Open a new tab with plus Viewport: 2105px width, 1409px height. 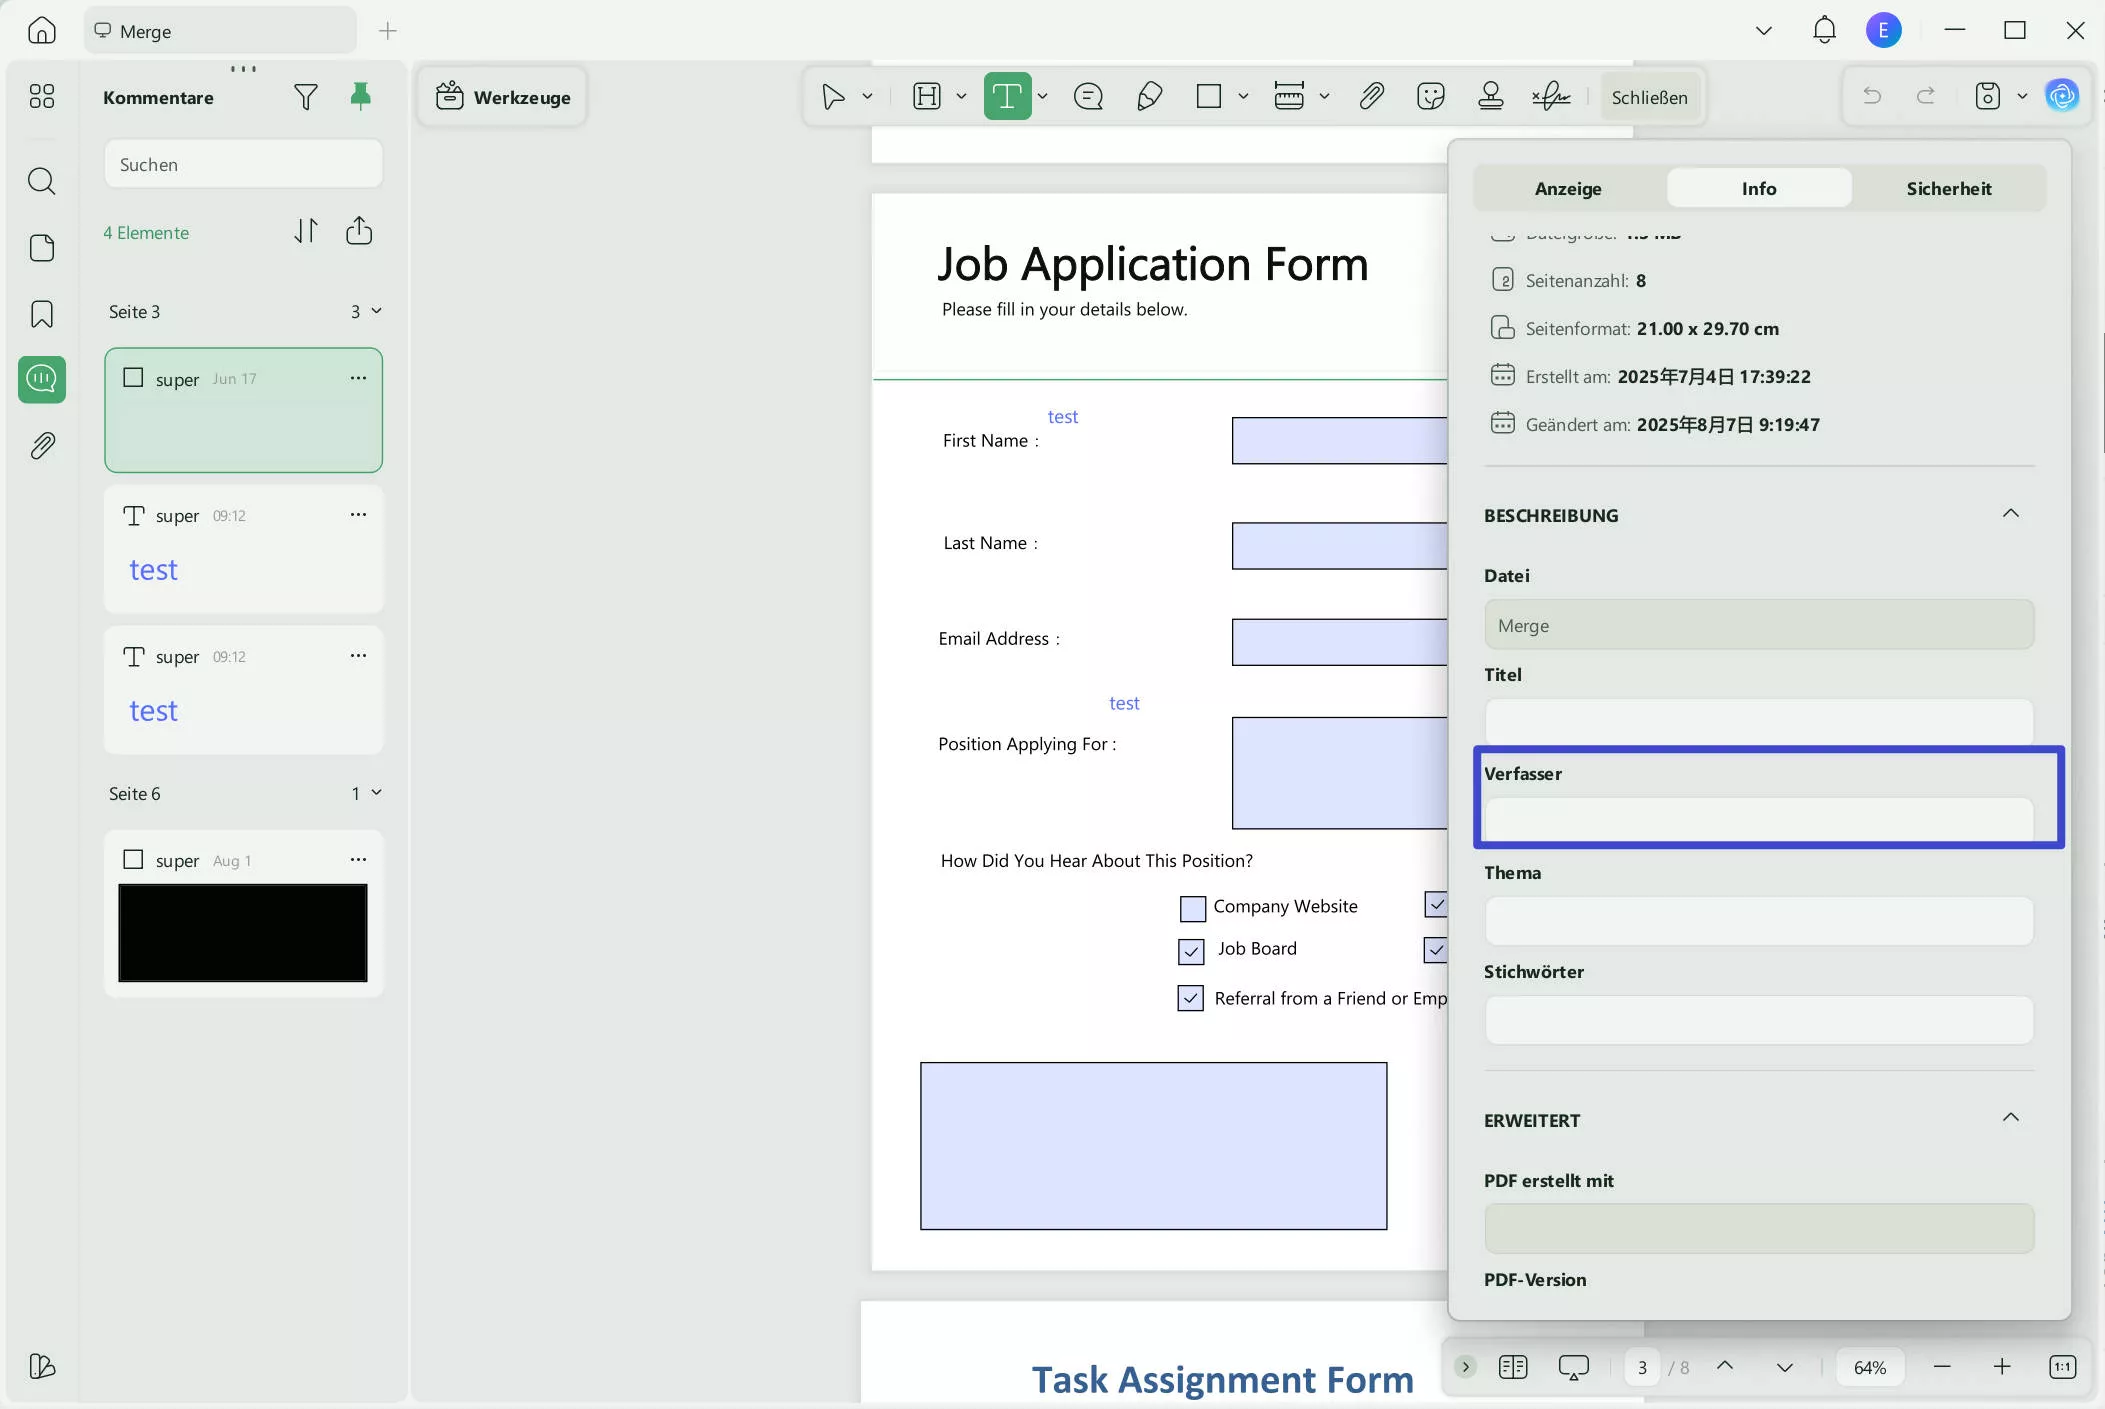388,31
